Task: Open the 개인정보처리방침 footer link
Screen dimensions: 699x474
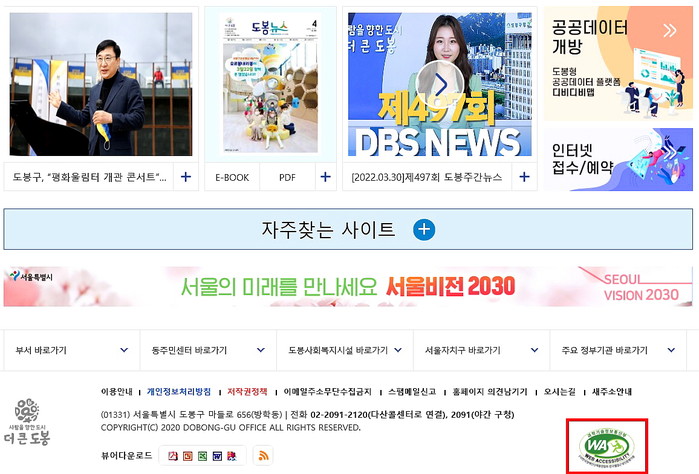Action: click(x=179, y=392)
